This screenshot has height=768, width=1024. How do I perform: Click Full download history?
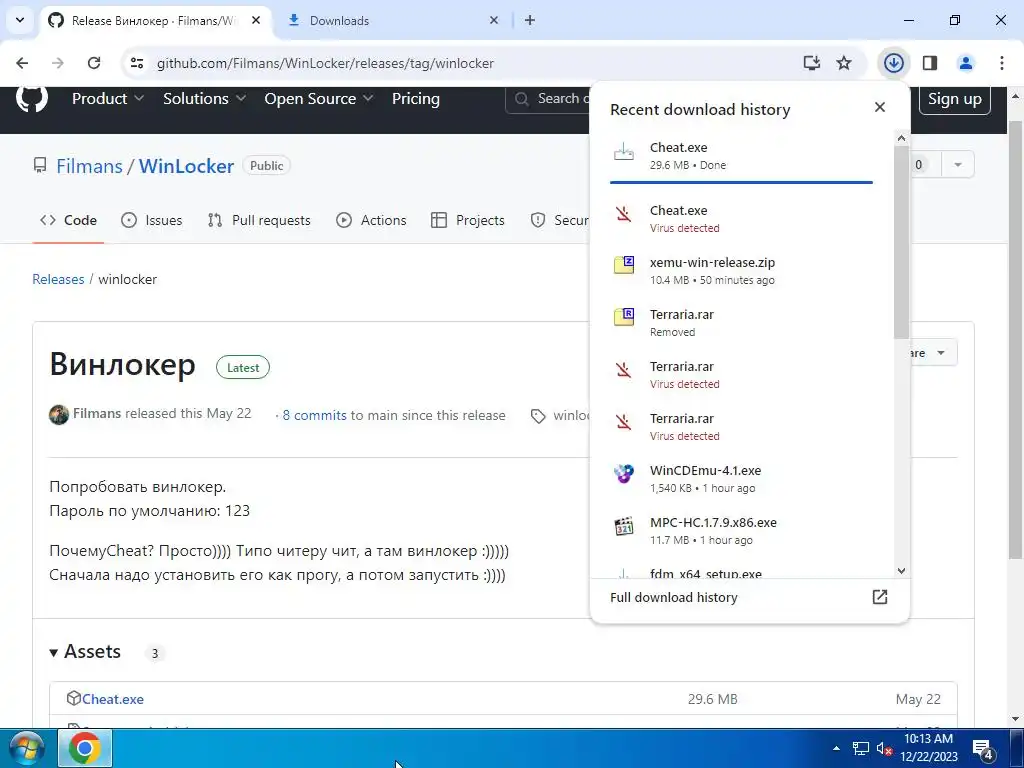(673, 597)
